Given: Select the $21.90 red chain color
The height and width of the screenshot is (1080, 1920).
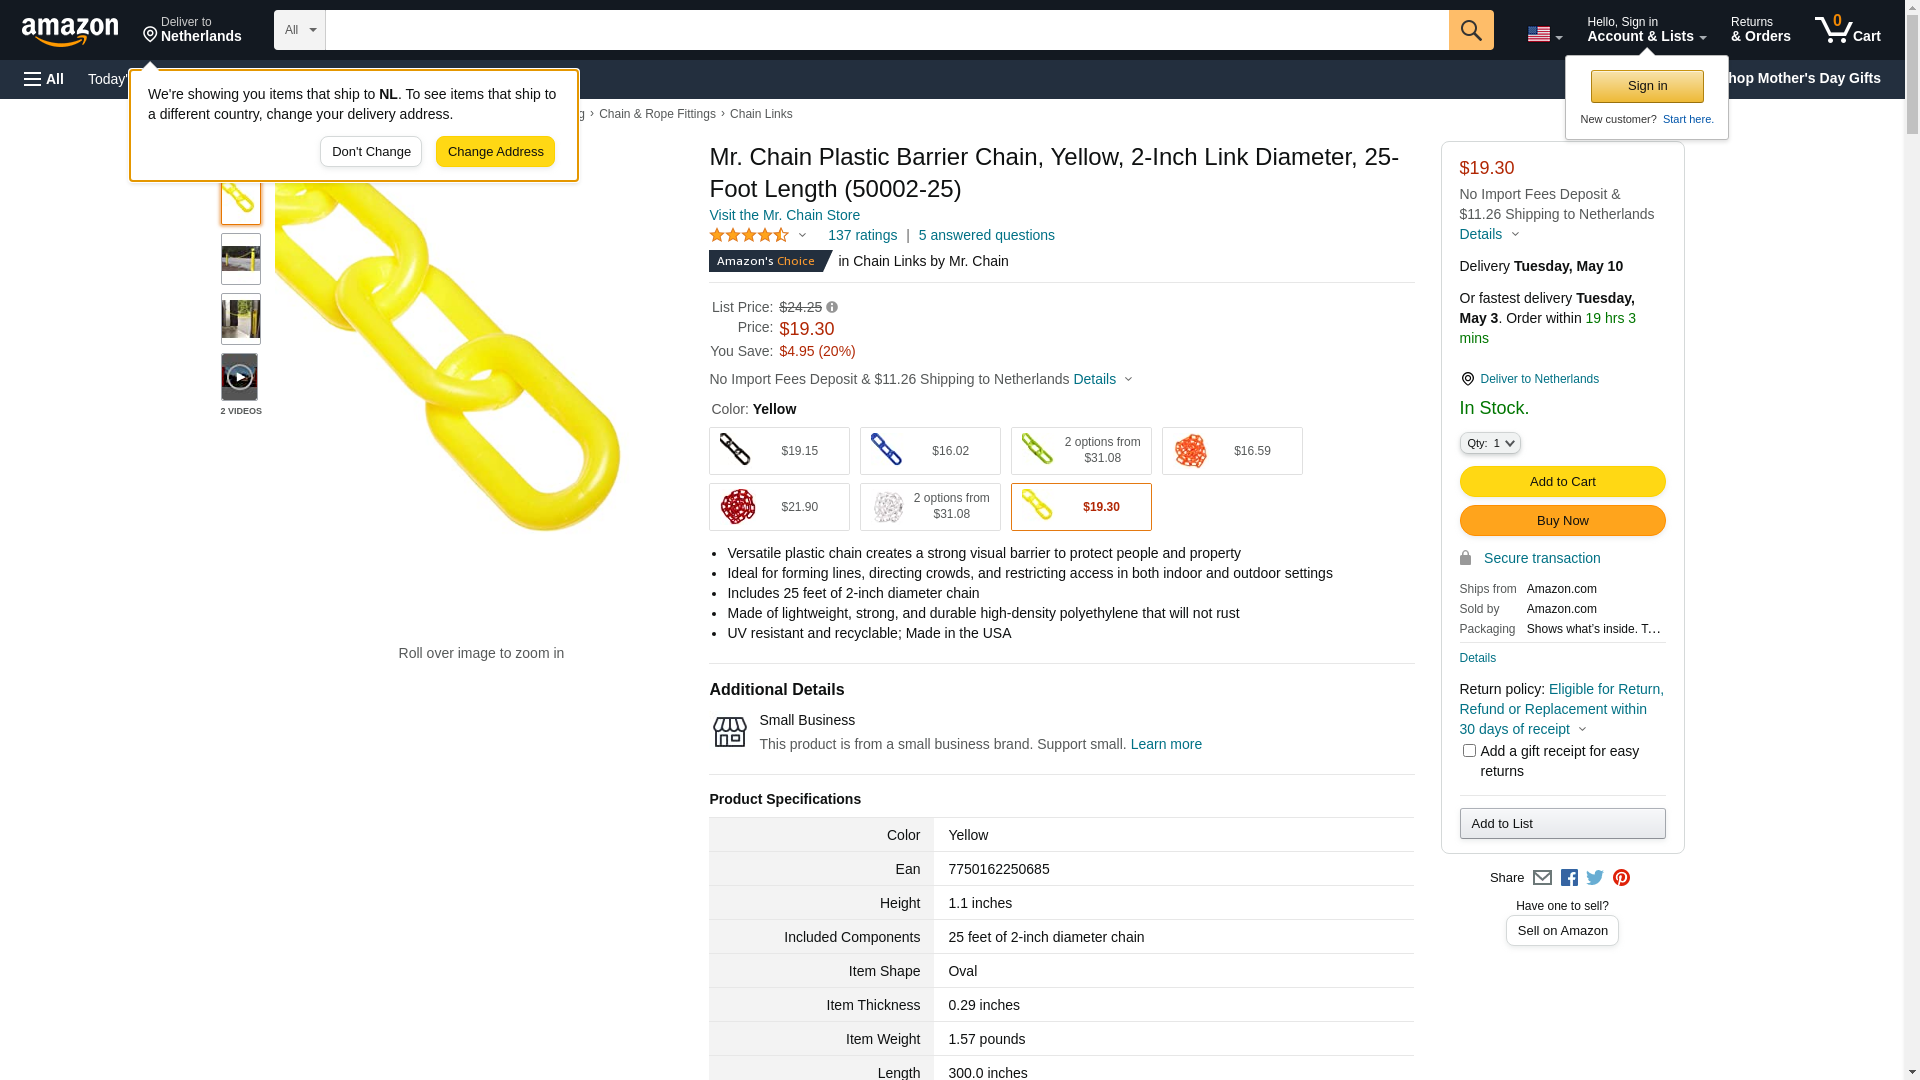Looking at the screenshot, I should tap(779, 507).
